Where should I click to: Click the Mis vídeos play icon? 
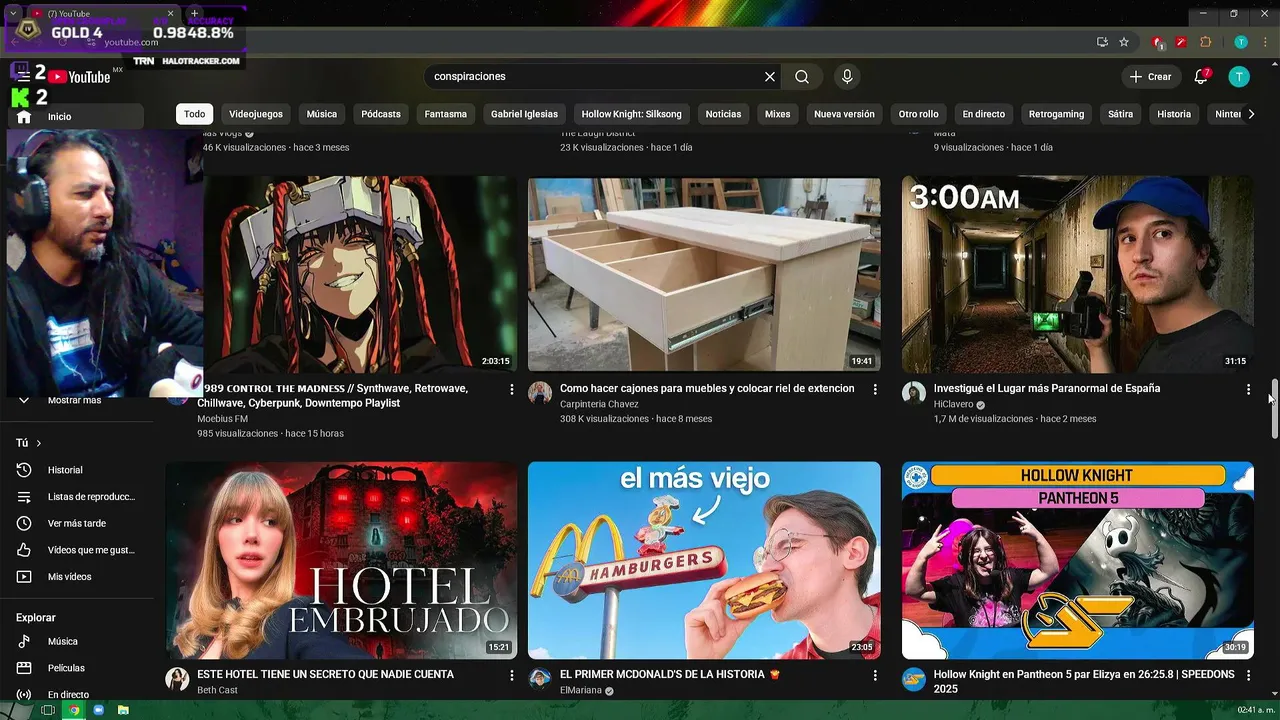click(25, 577)
